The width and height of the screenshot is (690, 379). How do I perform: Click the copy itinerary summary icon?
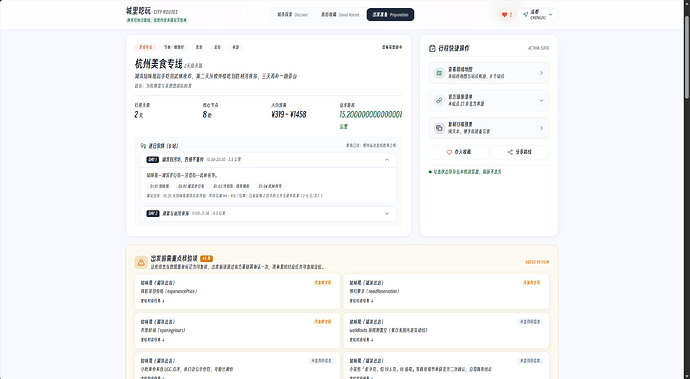[x=439, y=128]
